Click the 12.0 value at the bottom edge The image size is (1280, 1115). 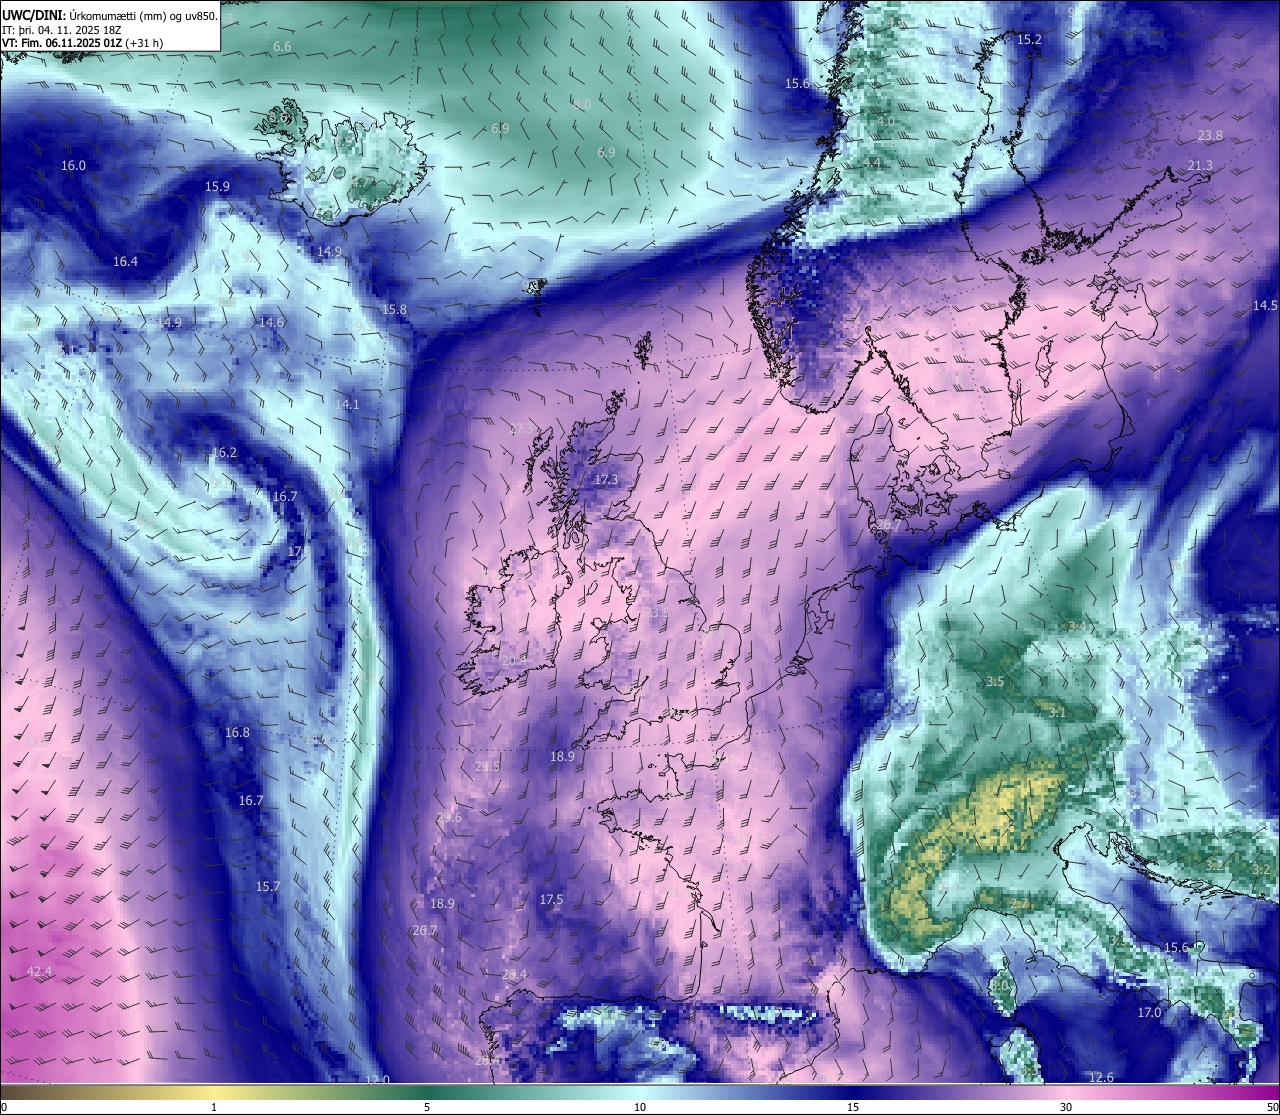click(376, 1080)
